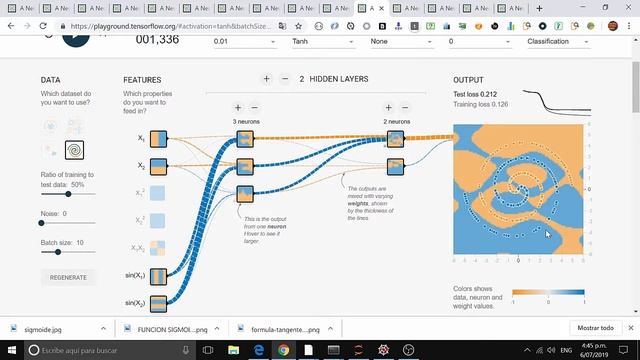Toggle the X2 input feature
Viewport: 640px width, 360px height.
coord(158,167)
